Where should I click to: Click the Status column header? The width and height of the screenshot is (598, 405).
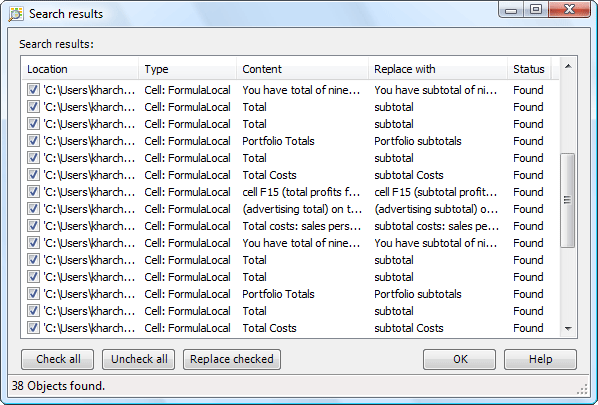(529, 69)
